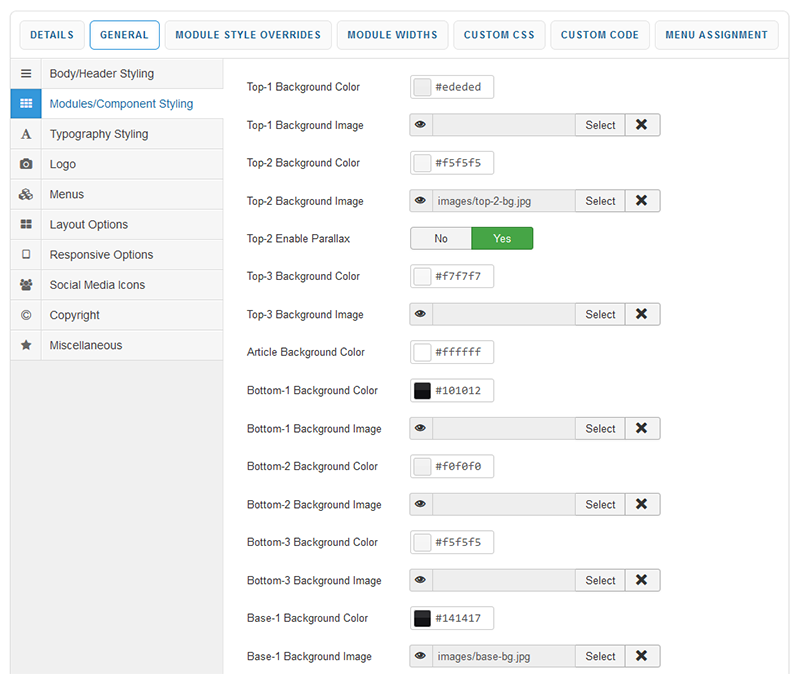Click the Responsive Options tablet icon
Viewport: 800px width, 674px height.
point(26,255)
